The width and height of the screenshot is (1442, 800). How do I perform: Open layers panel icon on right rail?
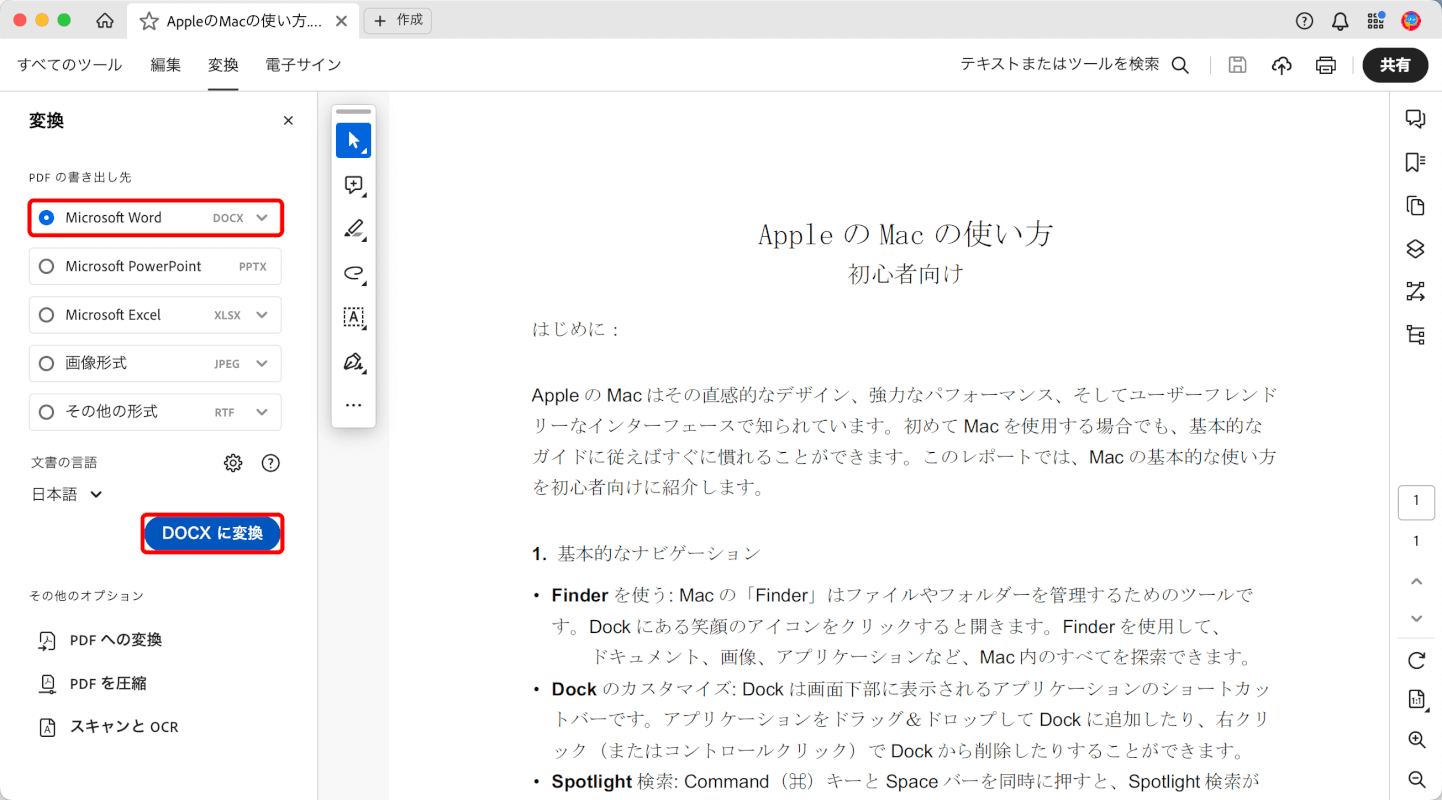click(x=1415, y=249)
